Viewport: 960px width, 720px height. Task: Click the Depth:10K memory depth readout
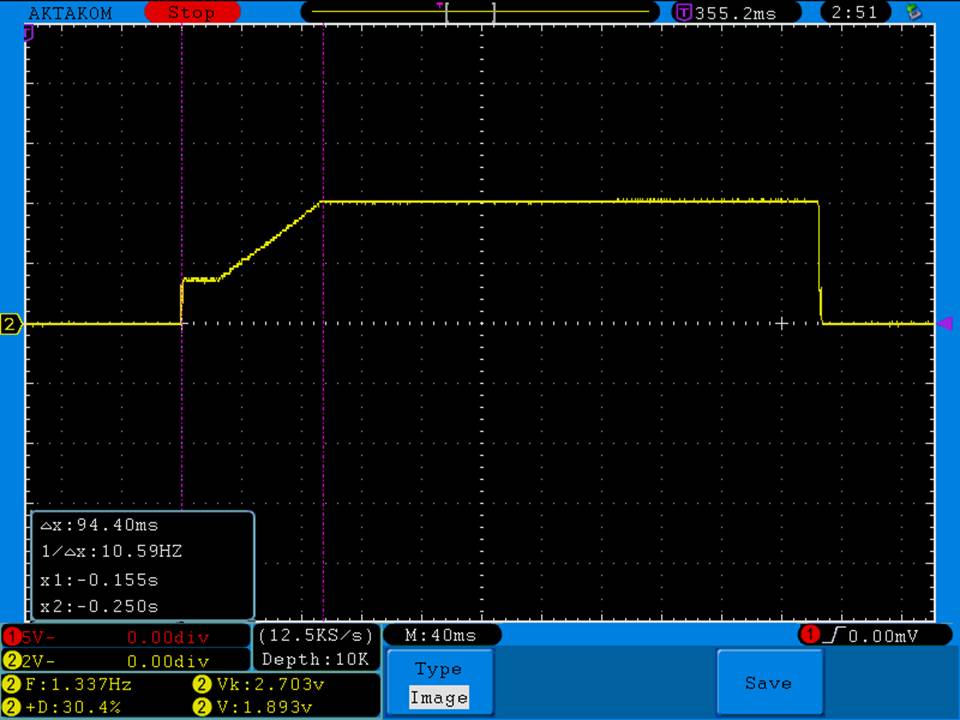[315, 660]
